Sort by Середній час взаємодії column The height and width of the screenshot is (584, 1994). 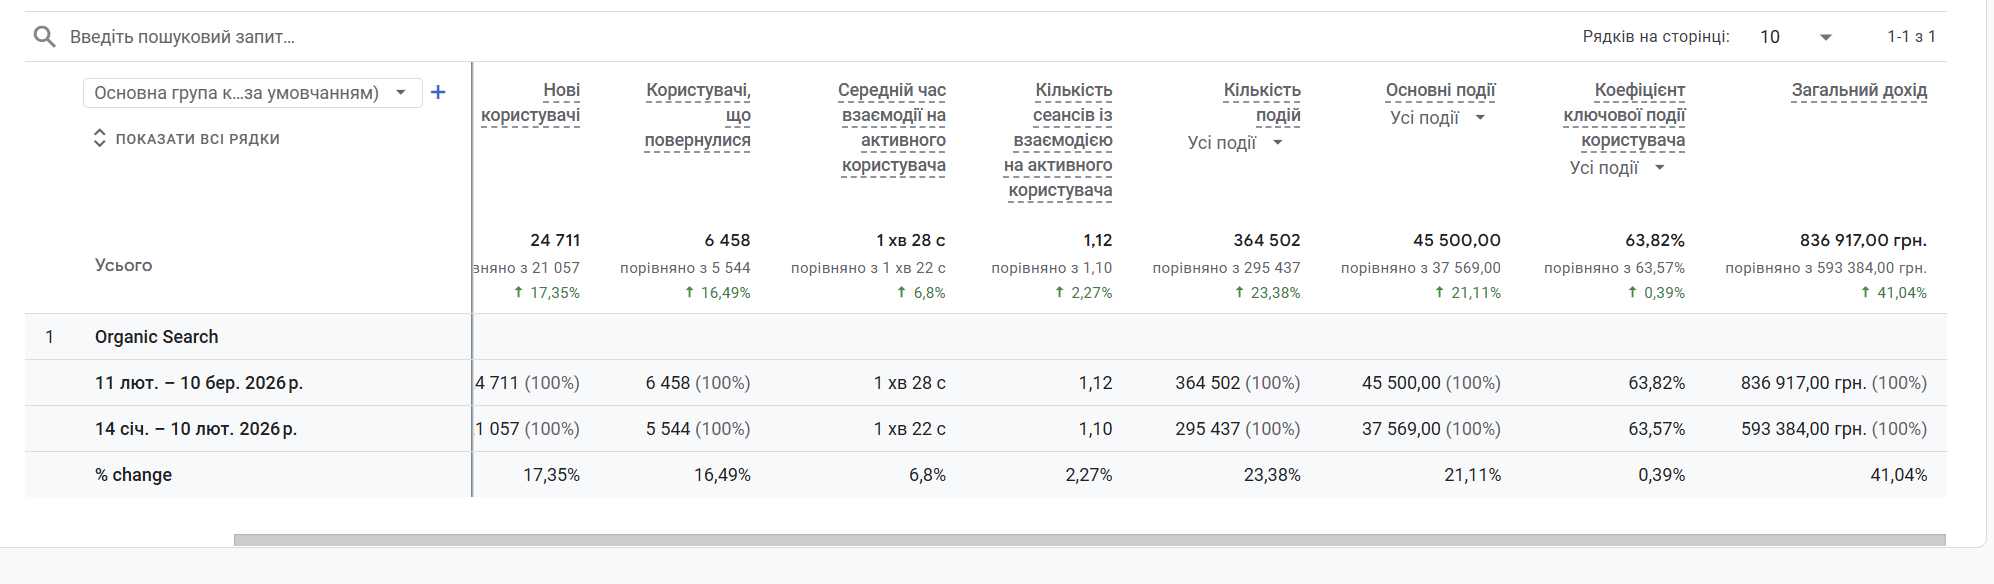tap(893, 127)
